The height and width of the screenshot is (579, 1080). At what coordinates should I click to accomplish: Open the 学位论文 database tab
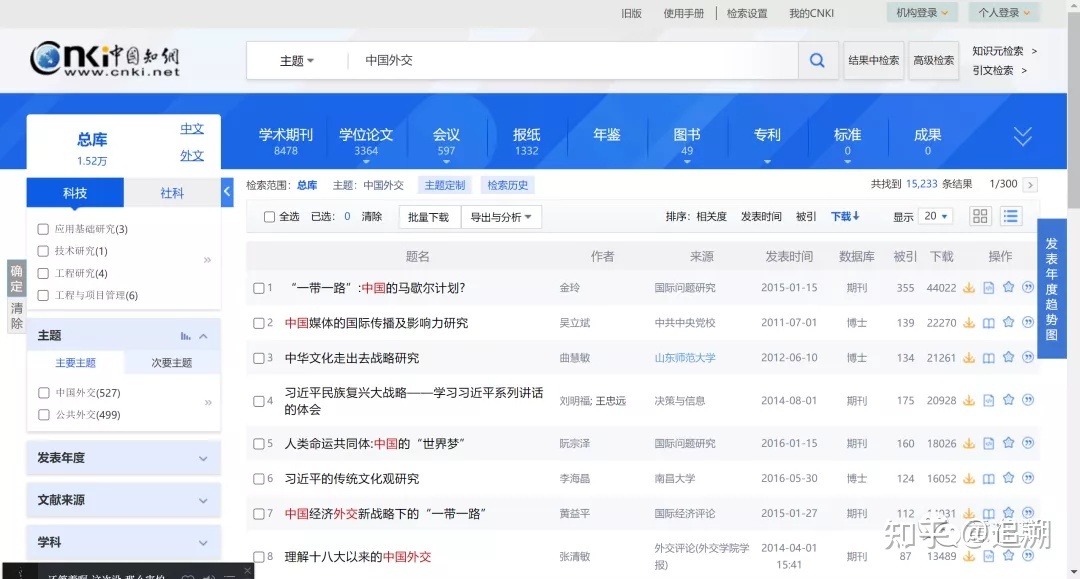366,141
